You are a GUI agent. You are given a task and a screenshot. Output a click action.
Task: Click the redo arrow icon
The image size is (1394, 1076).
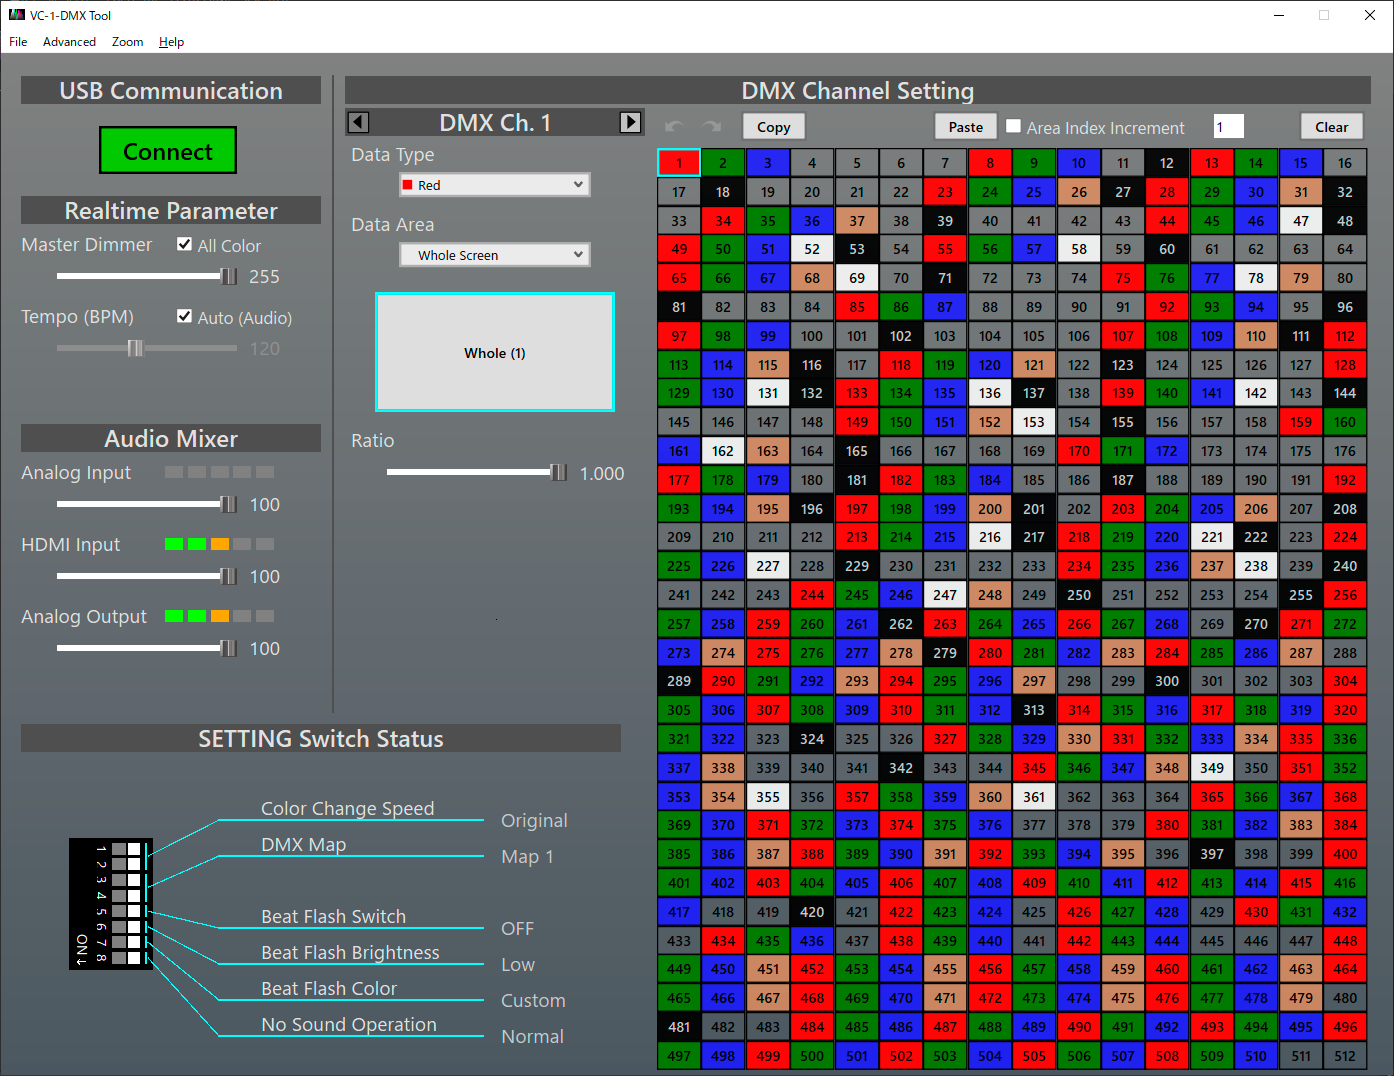[x=712, y=127]
